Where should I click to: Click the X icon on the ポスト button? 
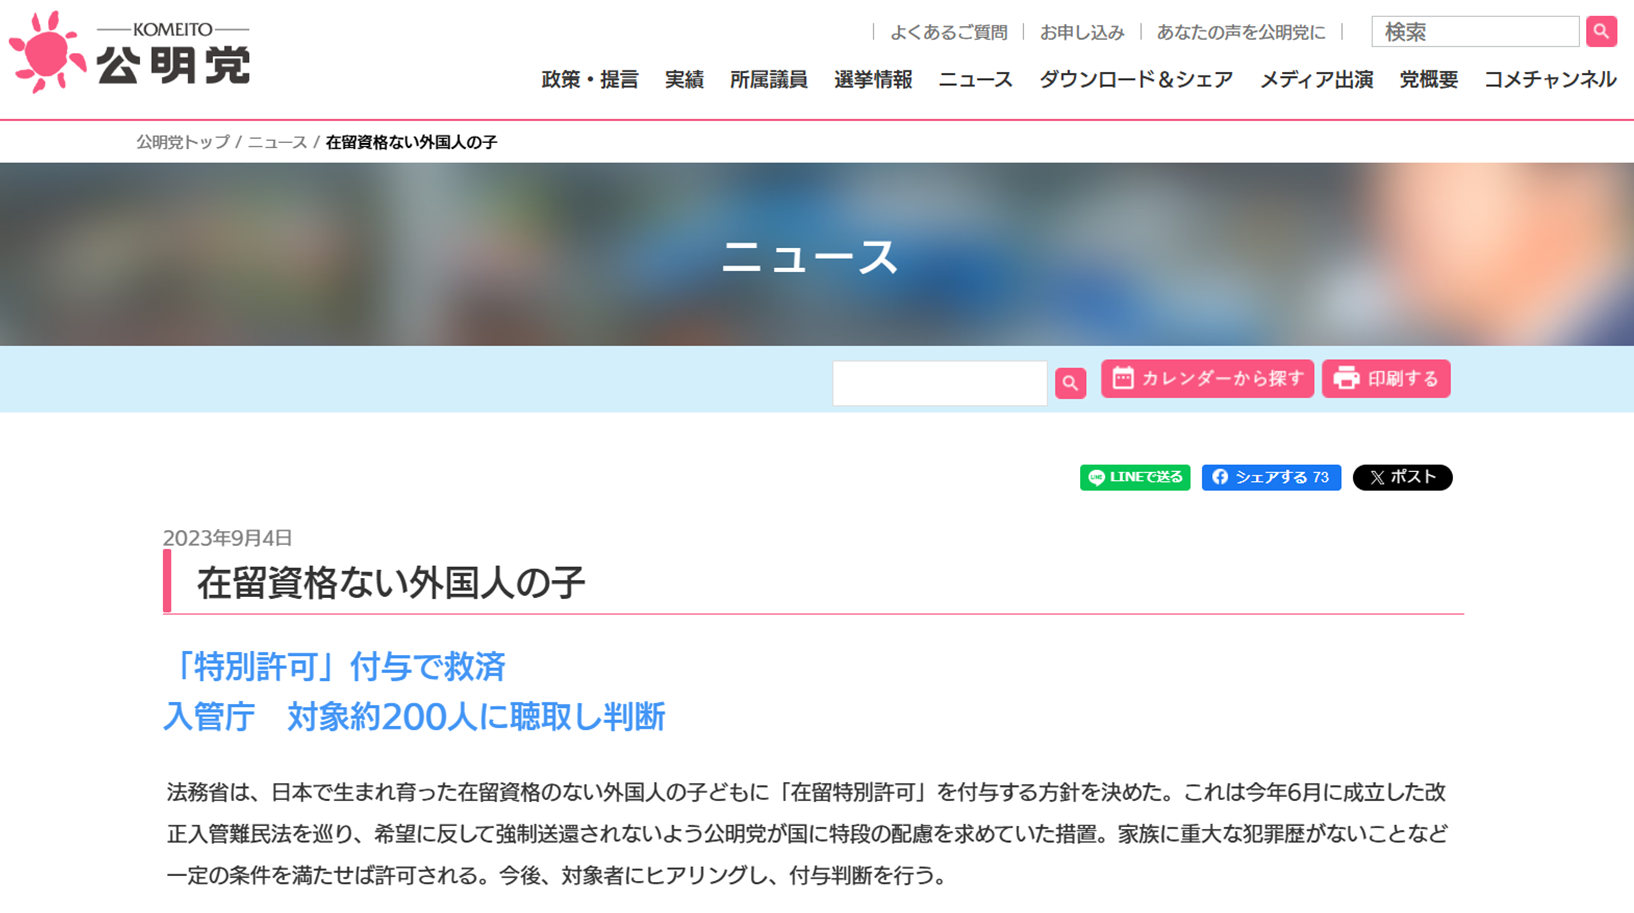1377,477
